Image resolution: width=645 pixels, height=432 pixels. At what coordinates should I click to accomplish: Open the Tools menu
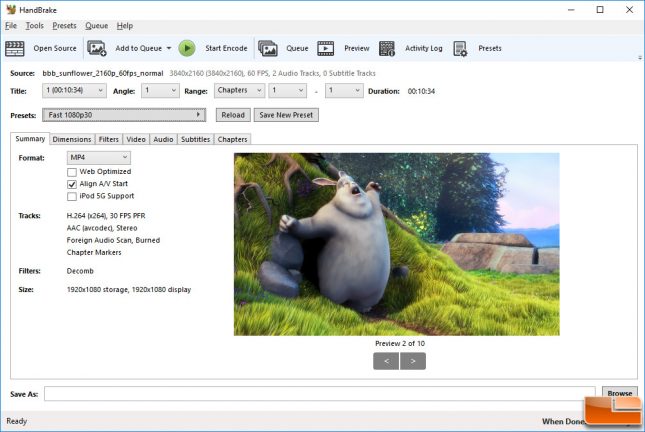pos(35,26)
